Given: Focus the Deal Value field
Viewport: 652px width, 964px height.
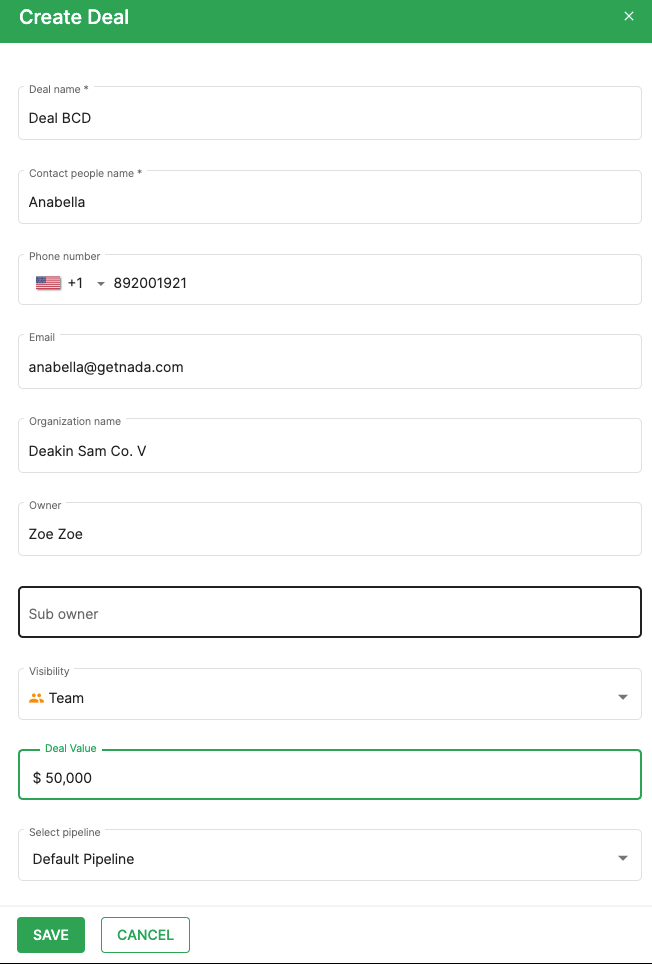Looking at the screenshot, I should coord(330,775).
